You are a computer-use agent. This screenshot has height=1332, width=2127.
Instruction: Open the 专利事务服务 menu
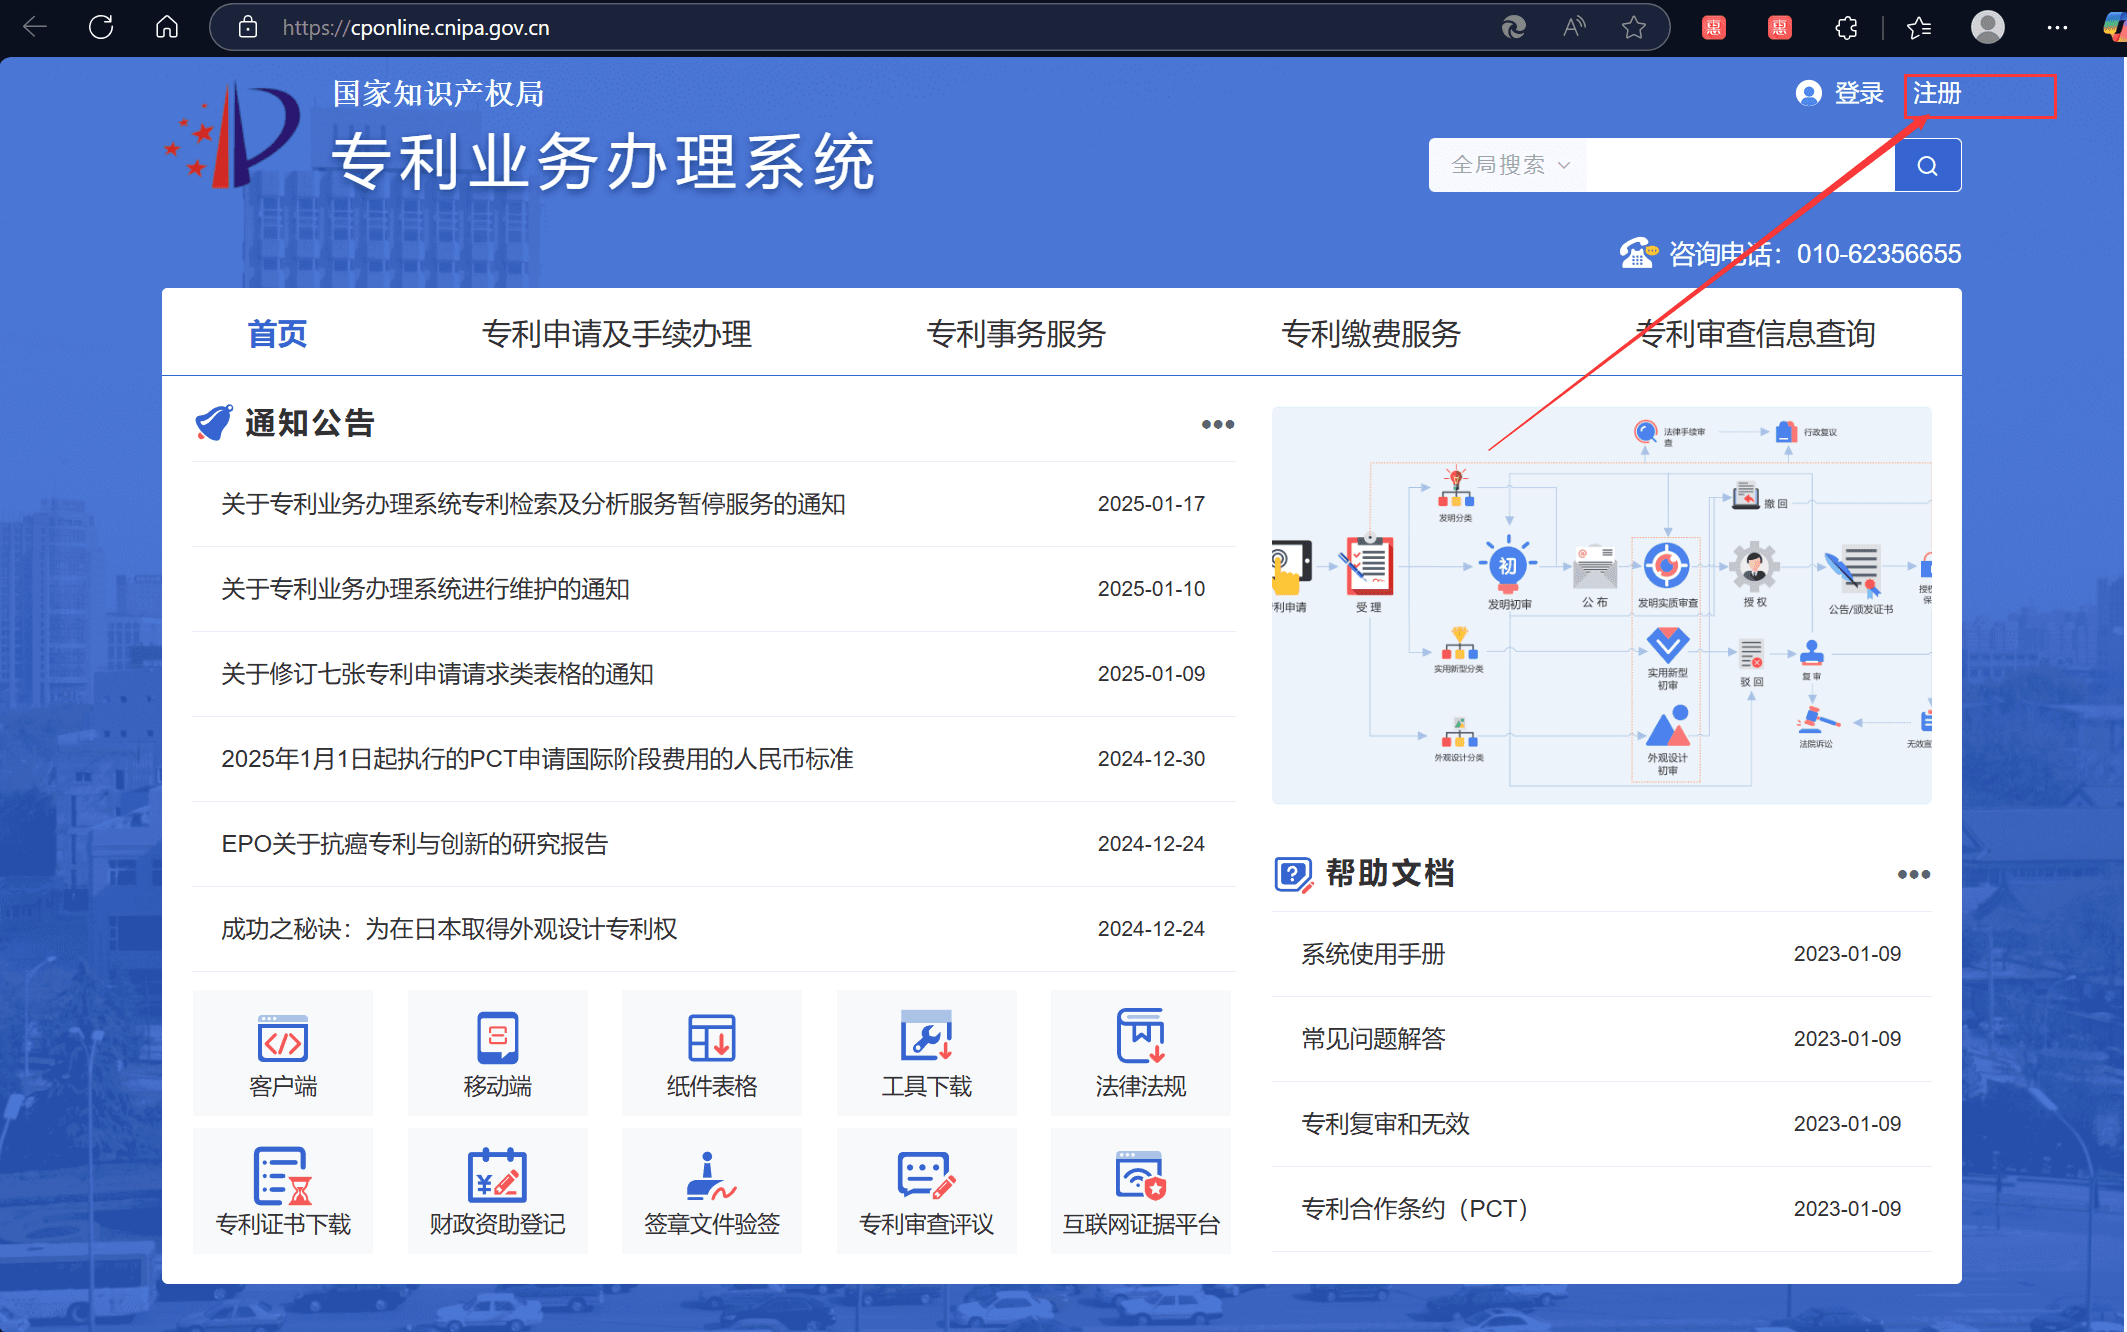click(x=1016, y=334)
